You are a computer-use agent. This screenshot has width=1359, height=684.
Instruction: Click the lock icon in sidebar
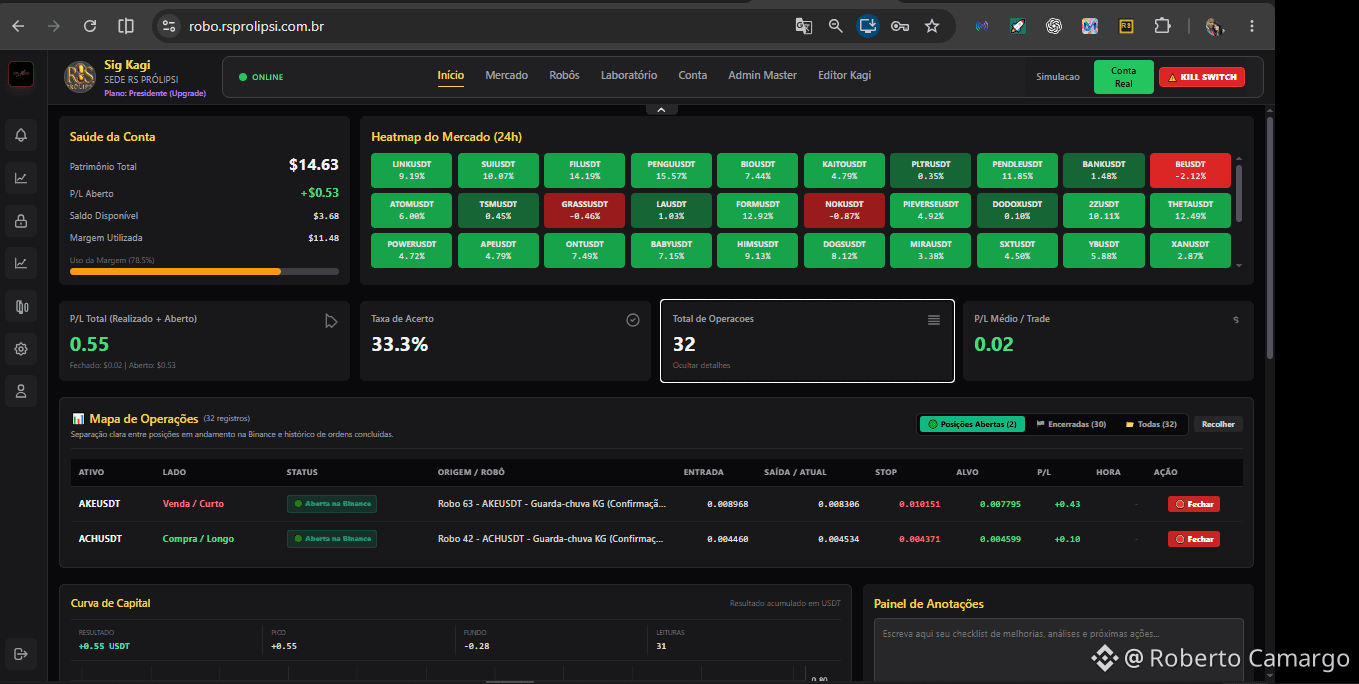click(x=20, y=221)
